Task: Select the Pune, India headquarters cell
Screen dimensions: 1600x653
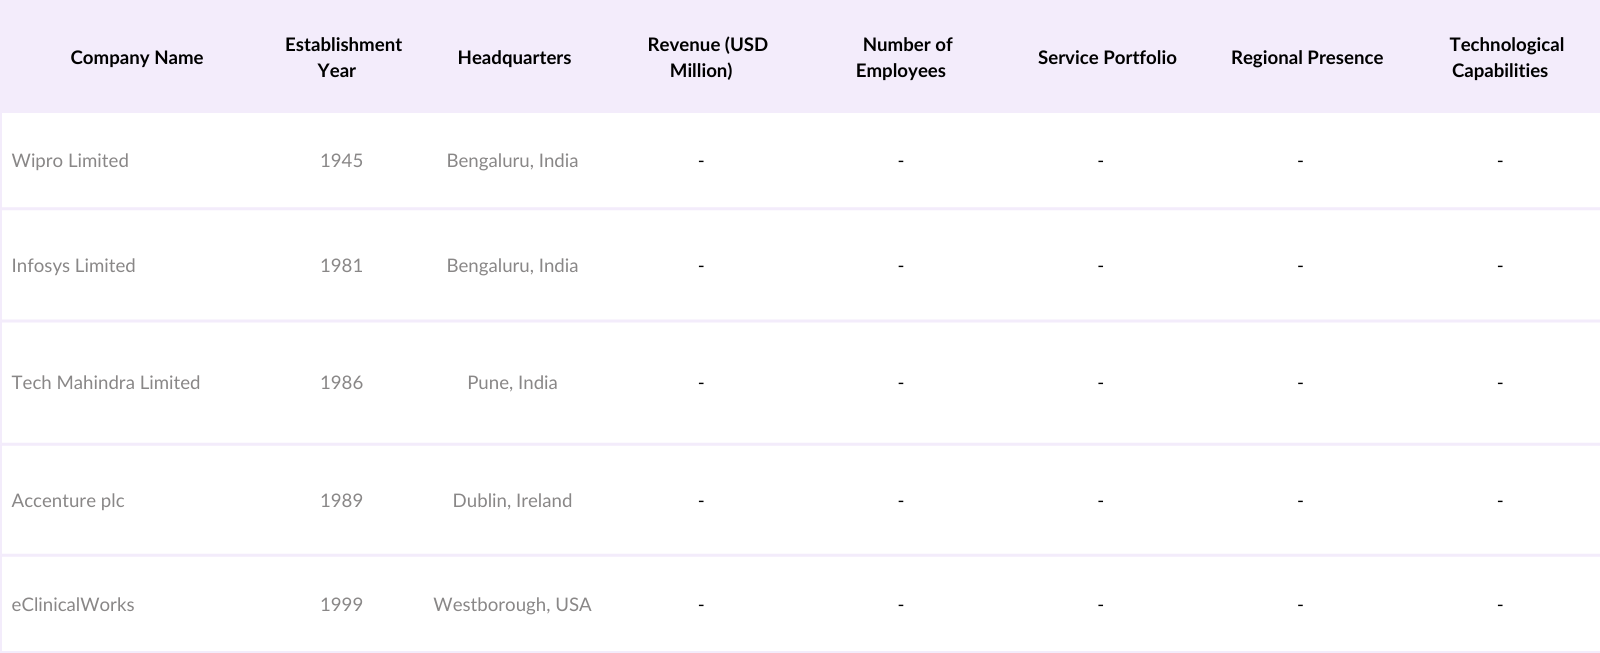Action: pyautogui.click(x=512, y=382)
